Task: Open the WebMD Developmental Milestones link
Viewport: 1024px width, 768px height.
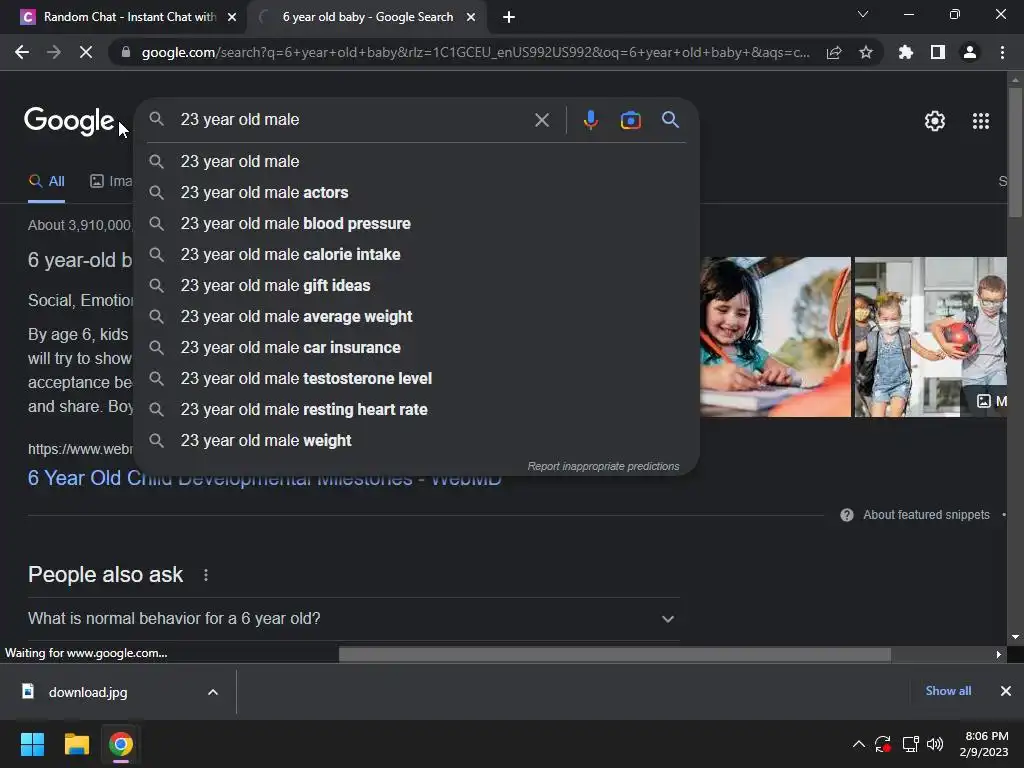Action: pos(264,478)
